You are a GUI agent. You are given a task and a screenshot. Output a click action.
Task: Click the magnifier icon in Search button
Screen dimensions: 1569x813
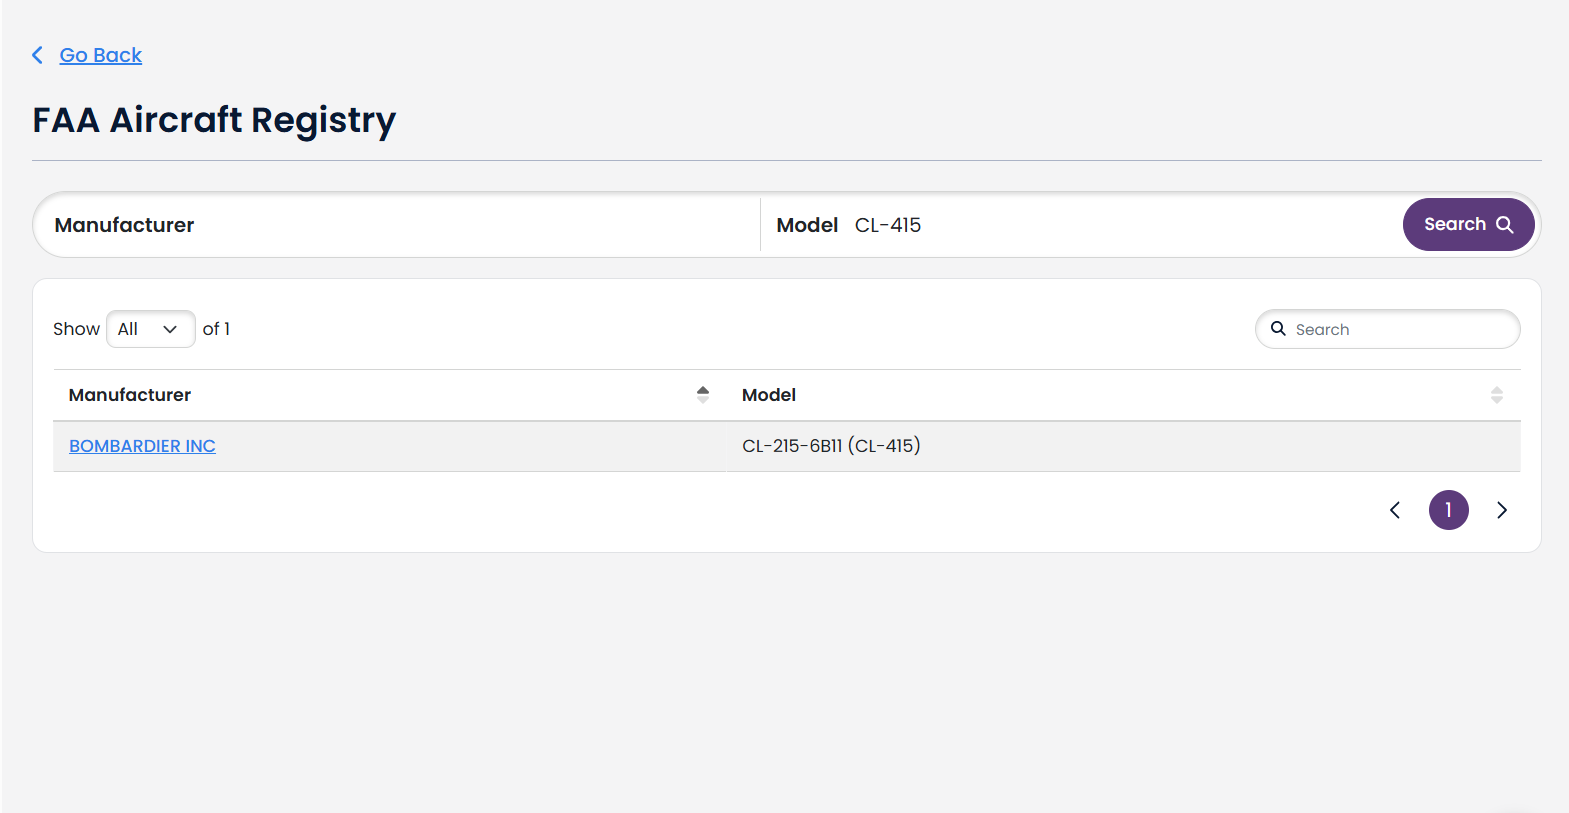click(x=1504, y=225)
